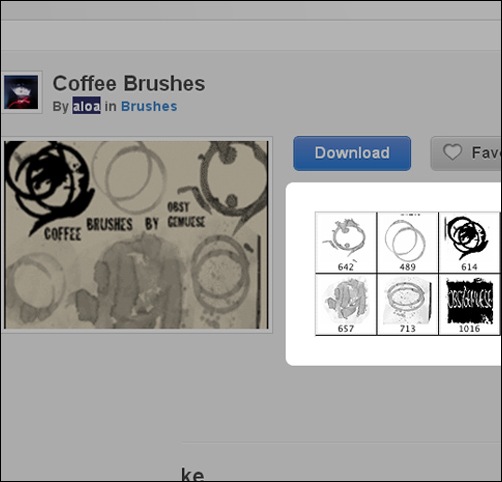Viewport: 502px width, 482px height.
Task: Click the Coffee Brushes page title
Action: click(129, 83)
